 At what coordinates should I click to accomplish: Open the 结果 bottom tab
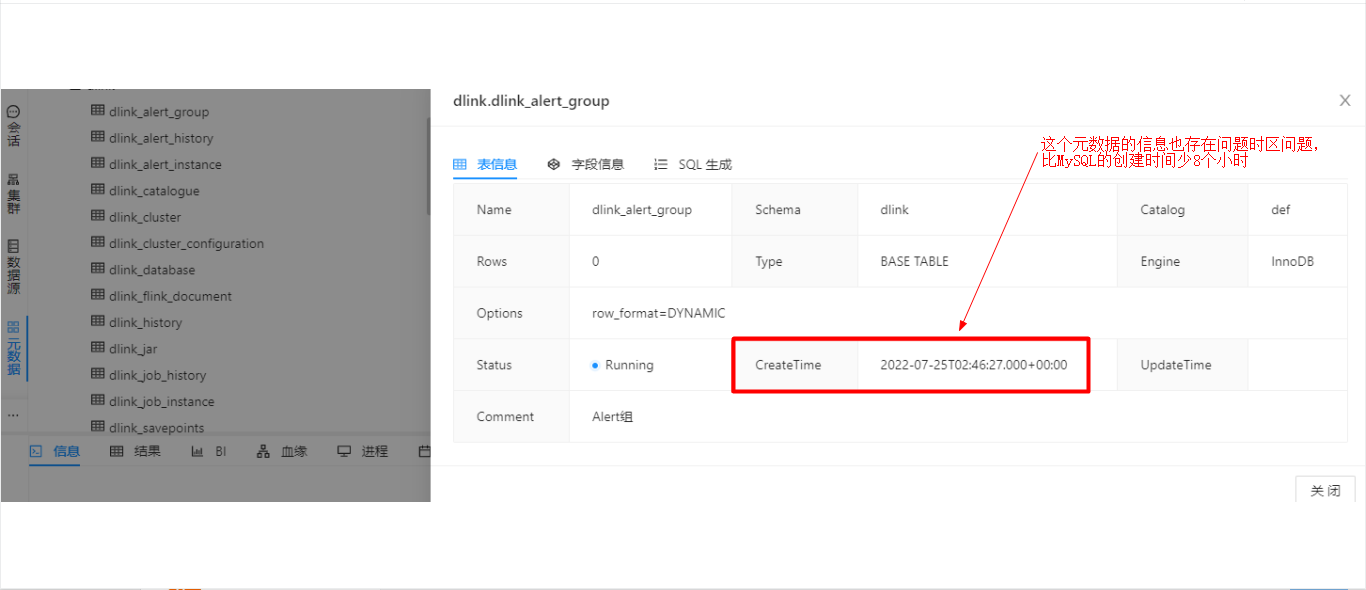point(135,451)
